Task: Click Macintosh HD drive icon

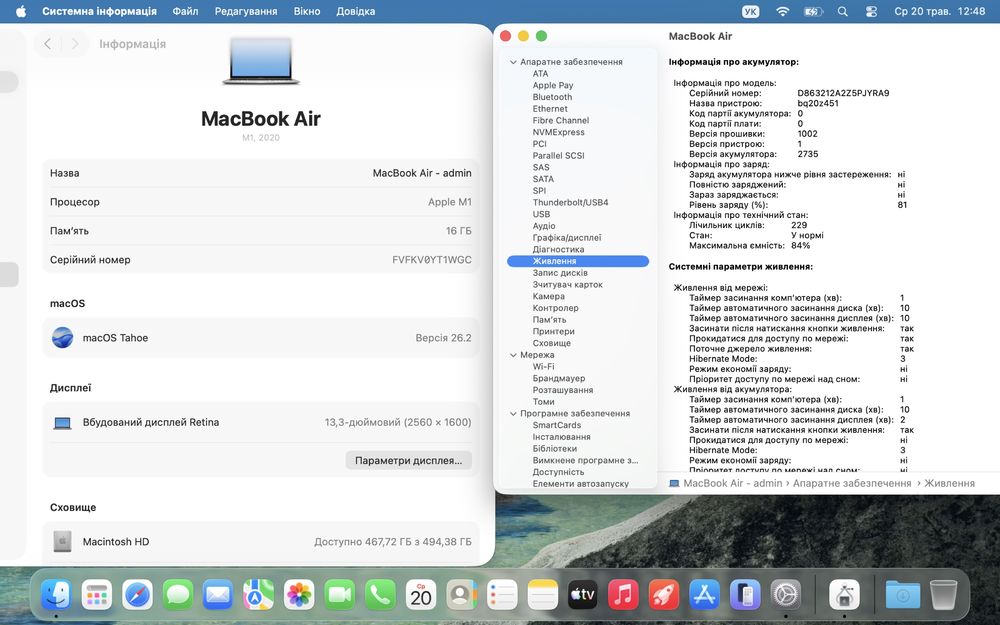Action: tap(62, 541)
